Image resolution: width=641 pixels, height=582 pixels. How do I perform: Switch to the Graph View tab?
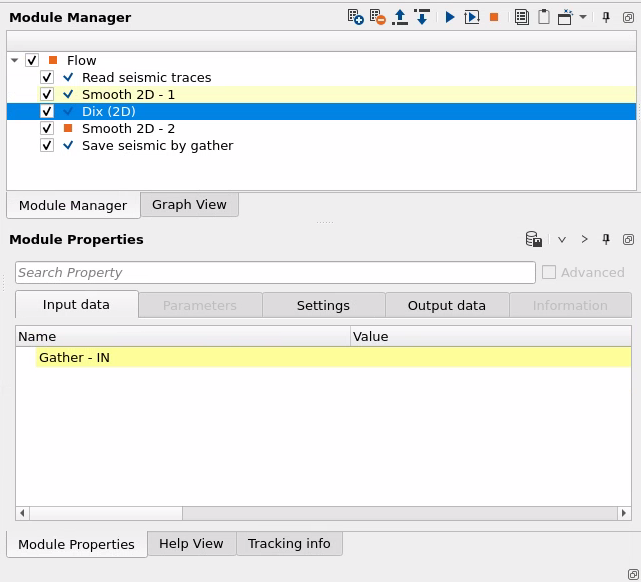[x=189, y=205]
